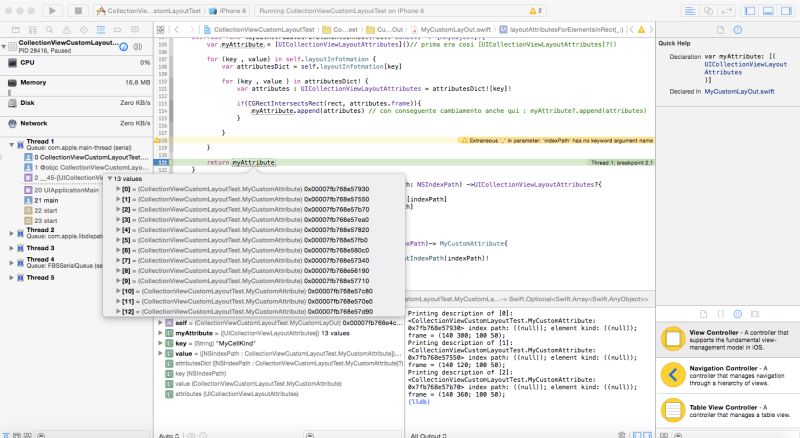Expand Thread 3 in debug navigator

coord(11,248)
